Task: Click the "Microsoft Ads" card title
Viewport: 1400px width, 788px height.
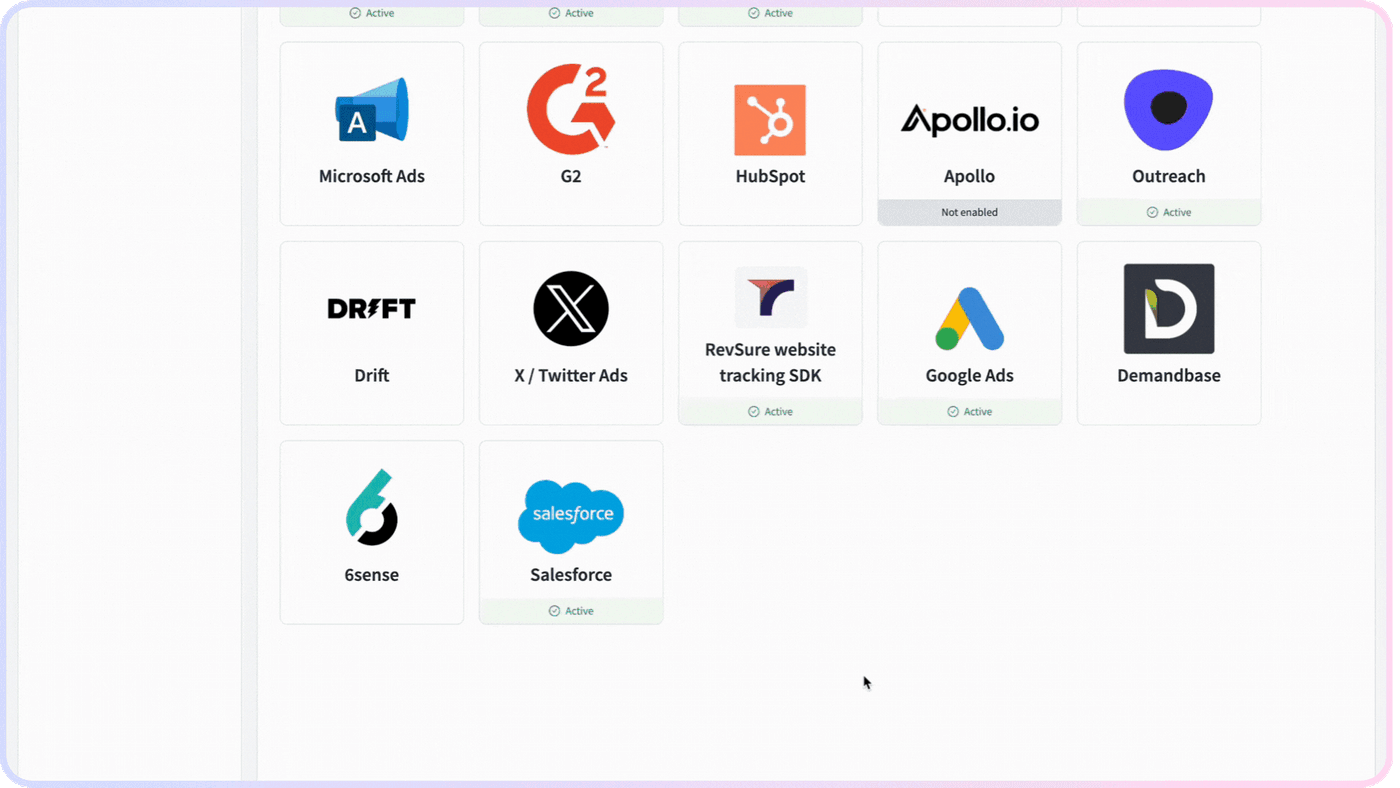Action: [372, 176]
